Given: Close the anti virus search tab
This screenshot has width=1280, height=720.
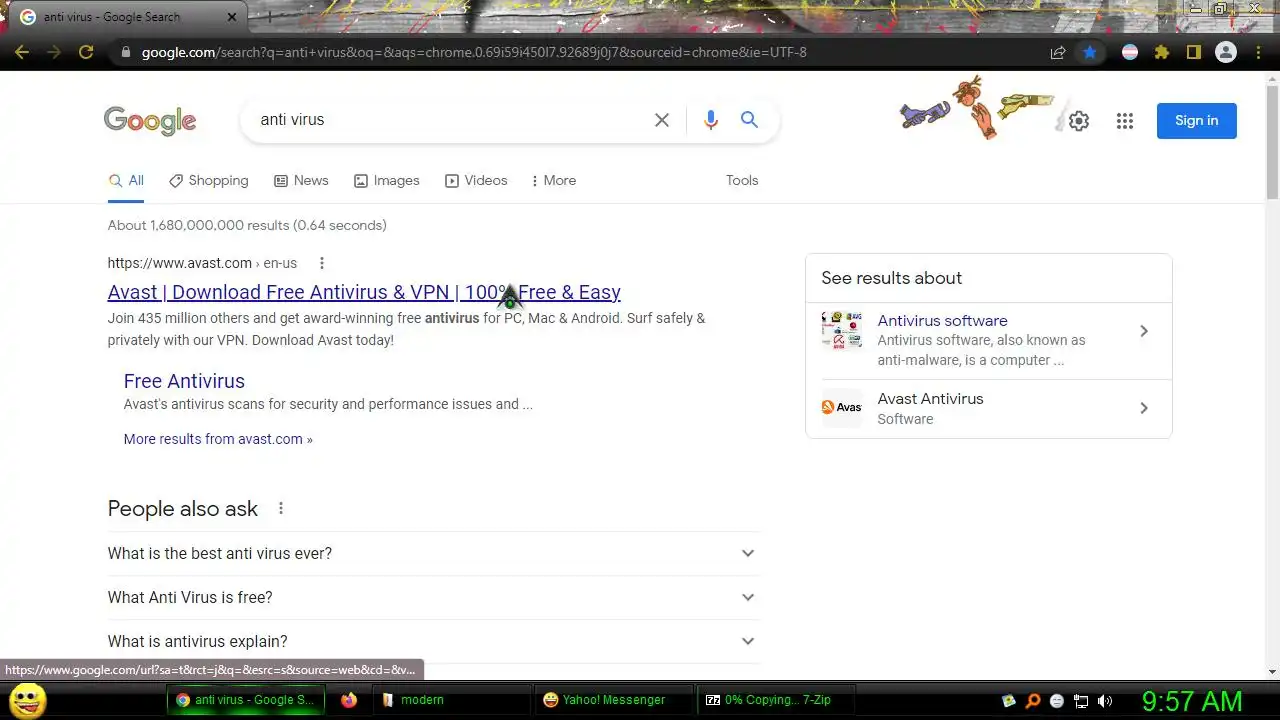Looking at the screenshot, I should [x=232, y=17].
